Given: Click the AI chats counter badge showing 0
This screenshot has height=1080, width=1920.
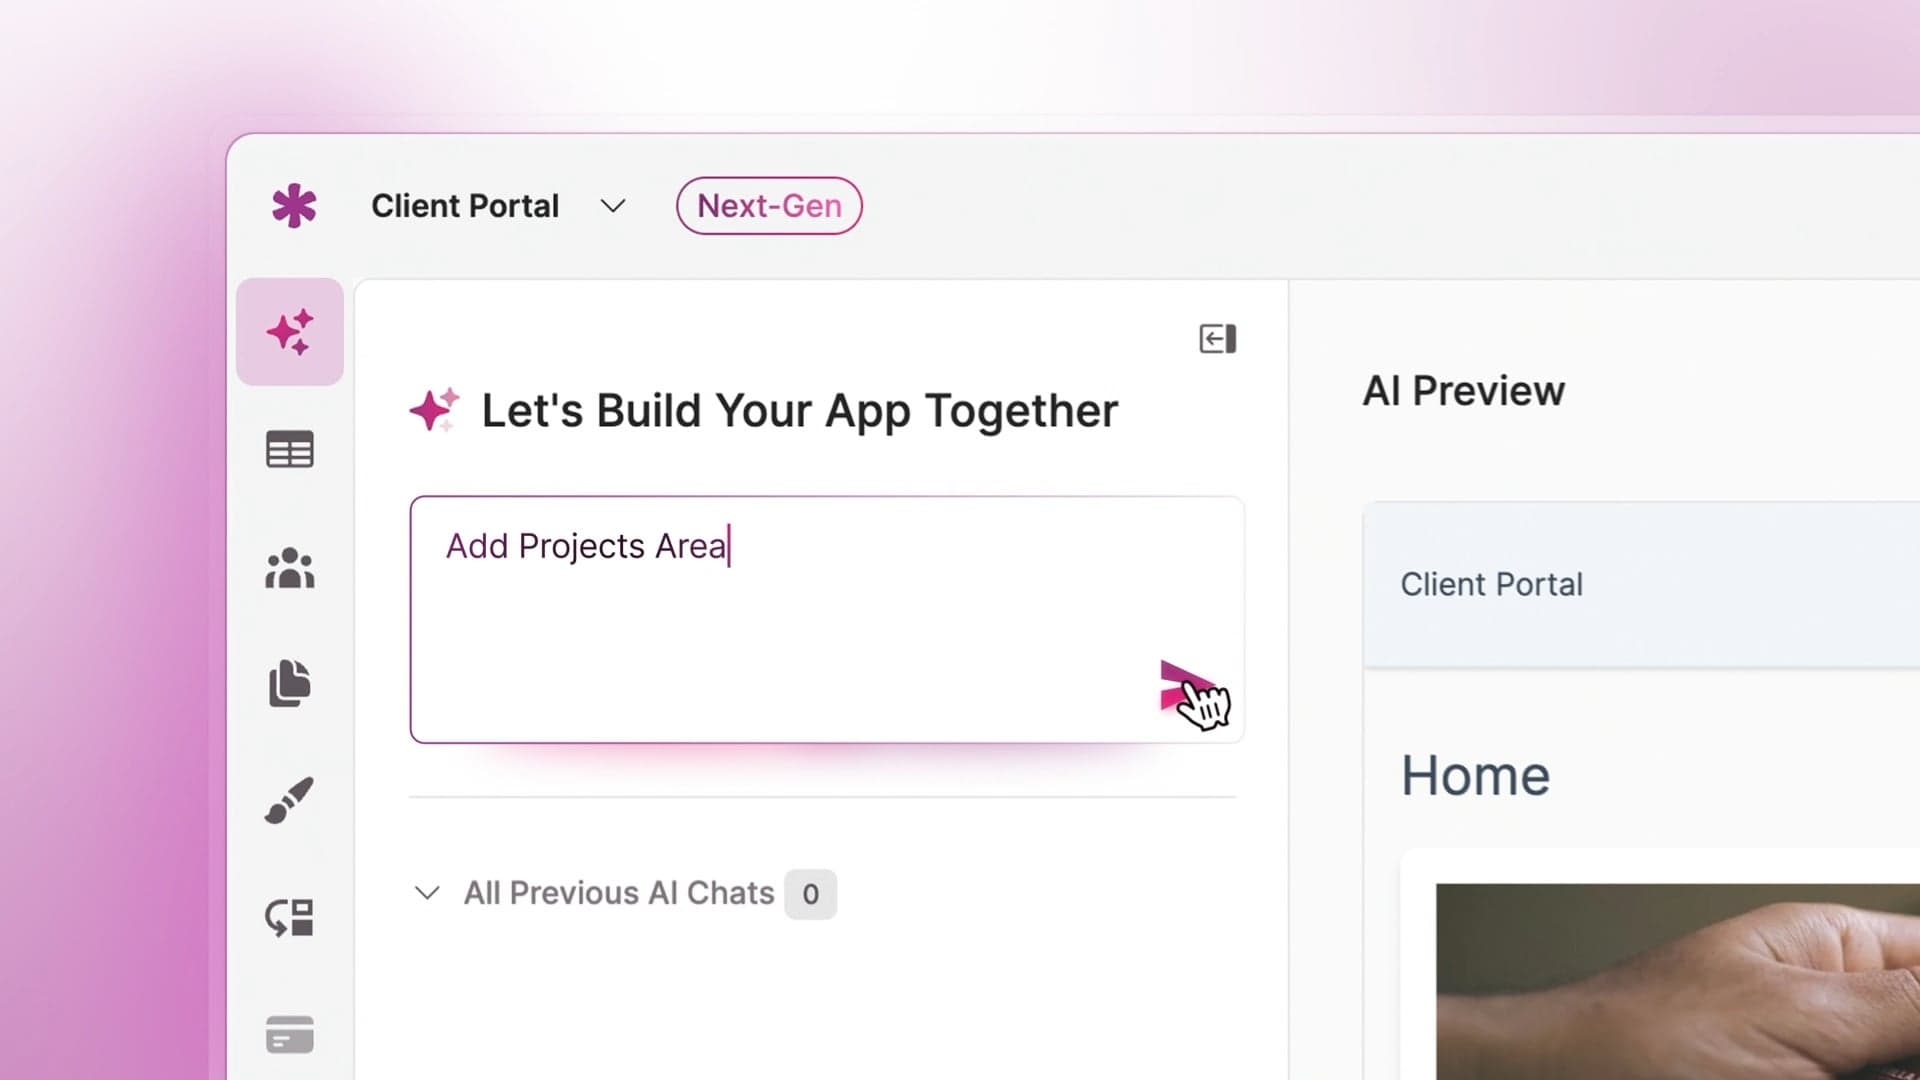Looking at the screenshot, I should [810, 894].
